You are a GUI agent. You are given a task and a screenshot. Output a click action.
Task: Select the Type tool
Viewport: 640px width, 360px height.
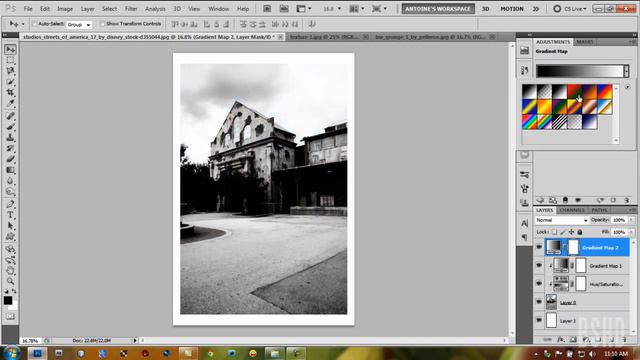pos(10,215)
